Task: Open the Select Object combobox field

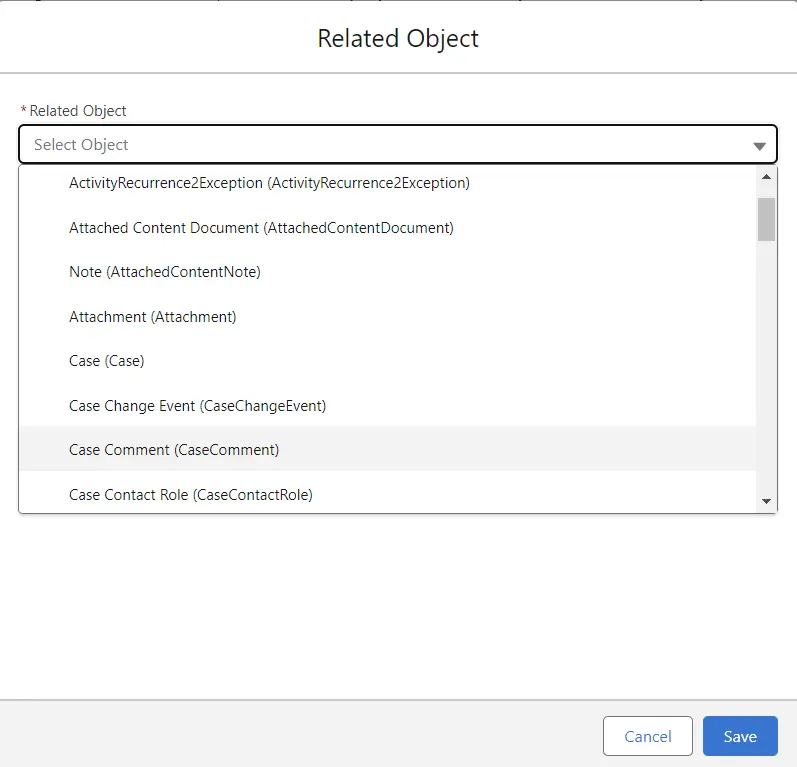Action: [x=380, y=145]
